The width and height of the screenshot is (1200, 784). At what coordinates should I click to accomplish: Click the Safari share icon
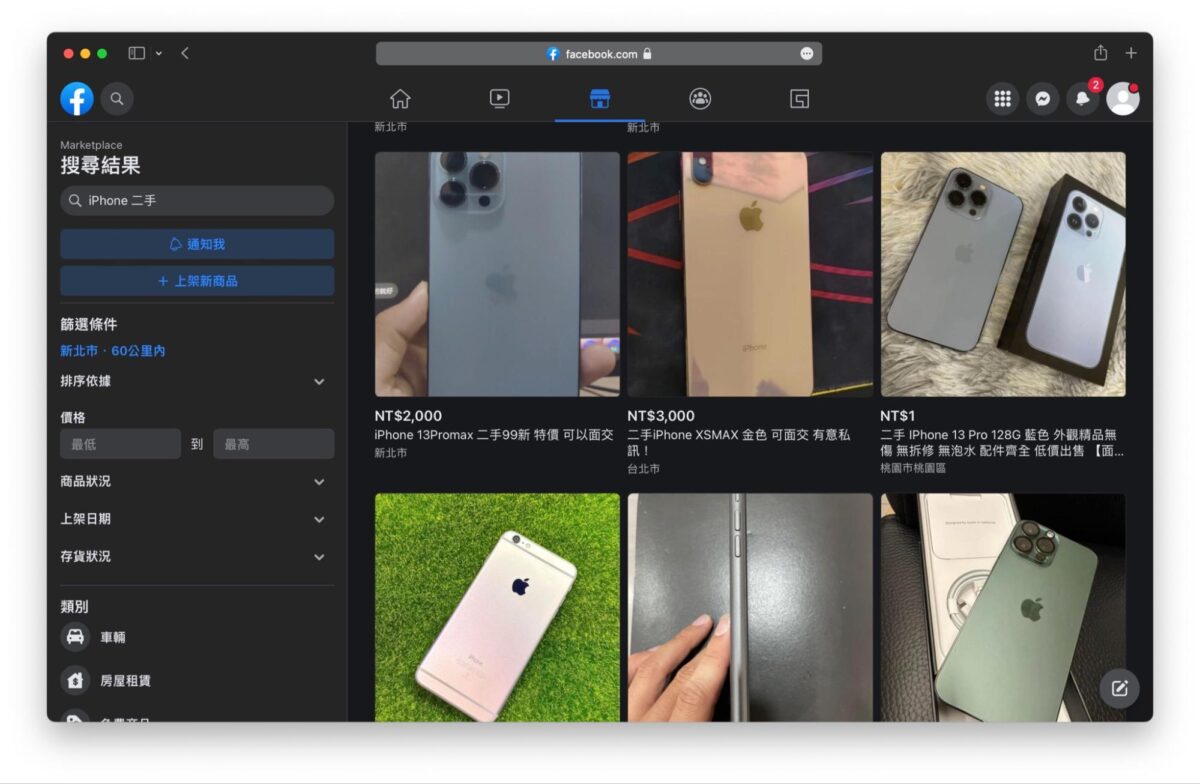(1101, 52)
